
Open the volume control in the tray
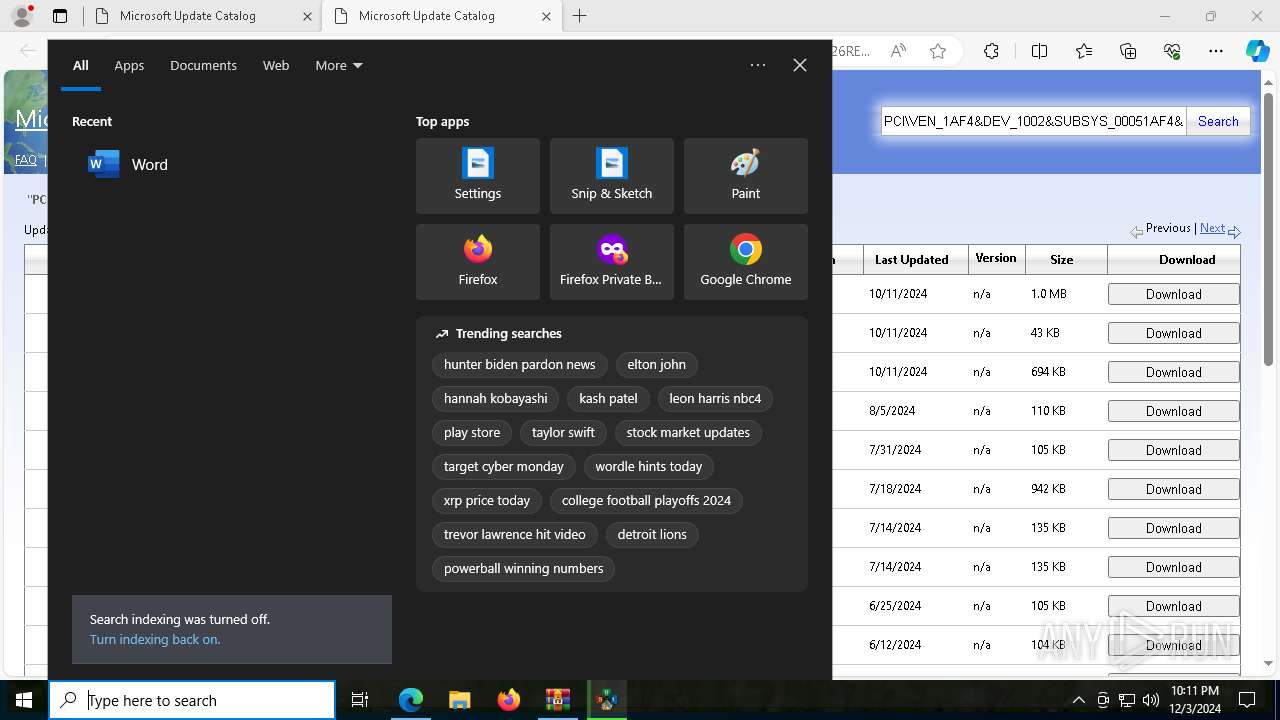[x=1151, y=700]
